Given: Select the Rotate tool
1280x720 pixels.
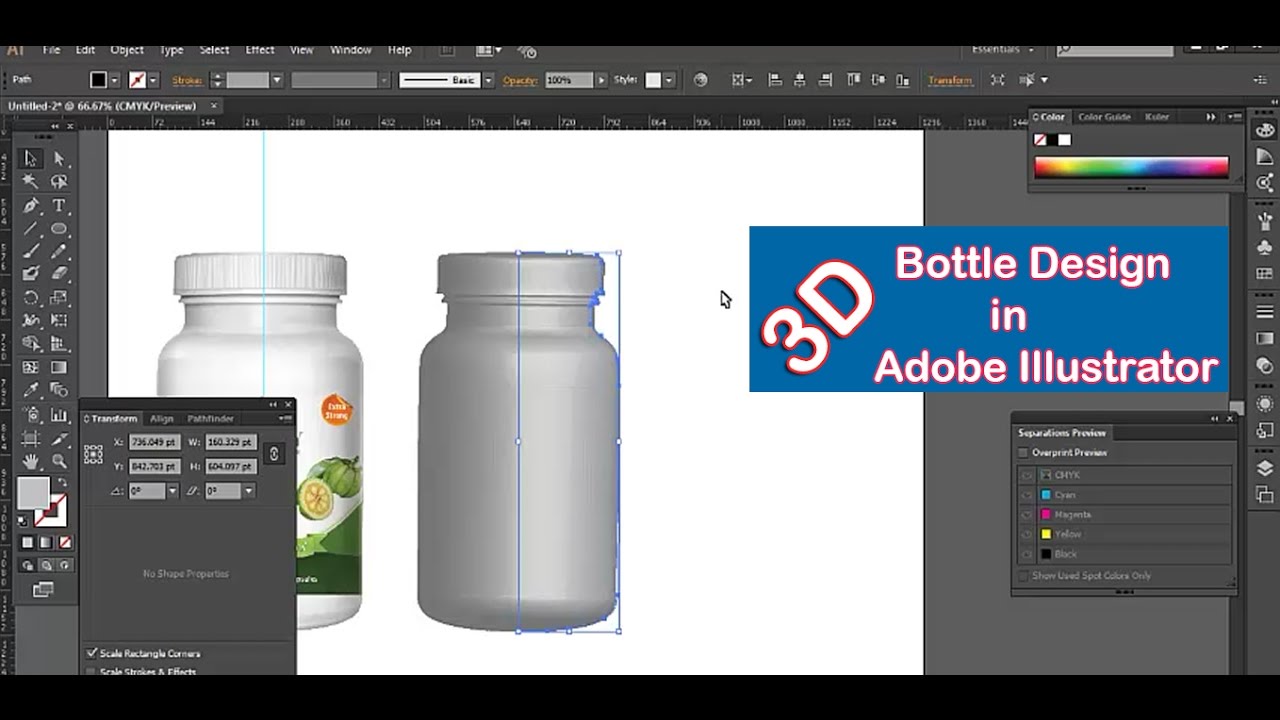Looking at the screenshot, I should pos(31,297).
